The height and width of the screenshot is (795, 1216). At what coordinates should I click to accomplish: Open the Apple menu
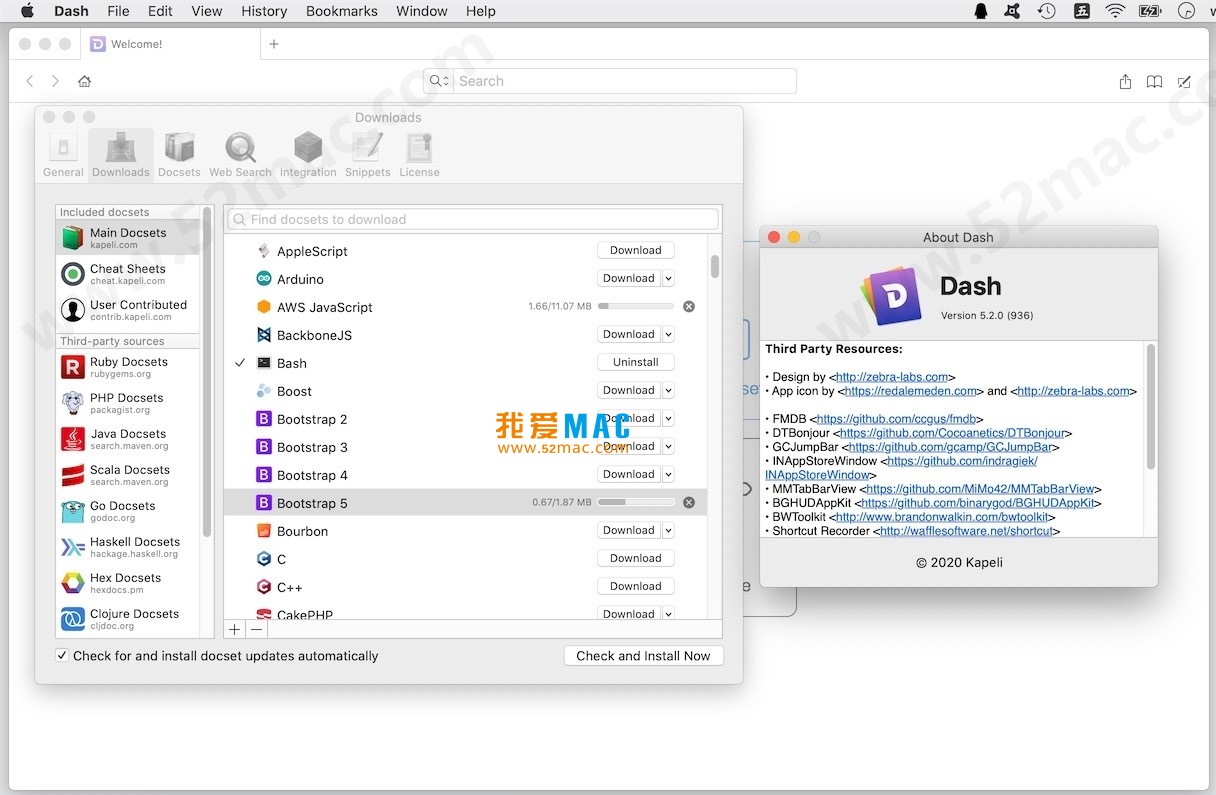27,11
